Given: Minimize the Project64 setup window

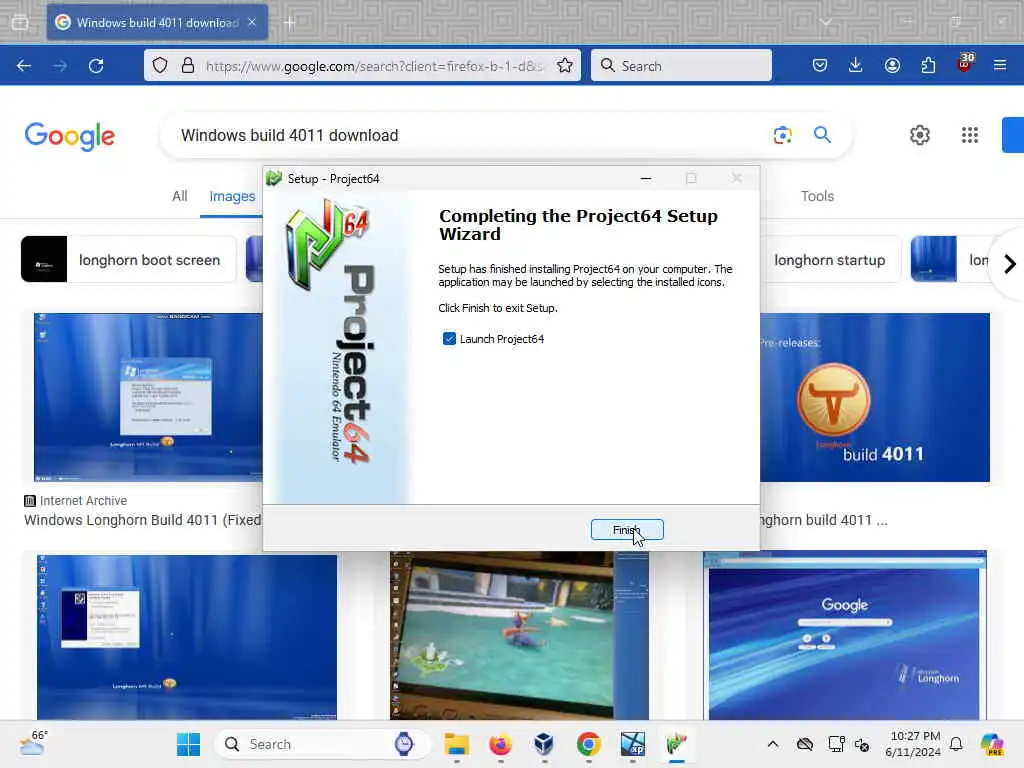Looking at the screenshot, I should 646,178.
